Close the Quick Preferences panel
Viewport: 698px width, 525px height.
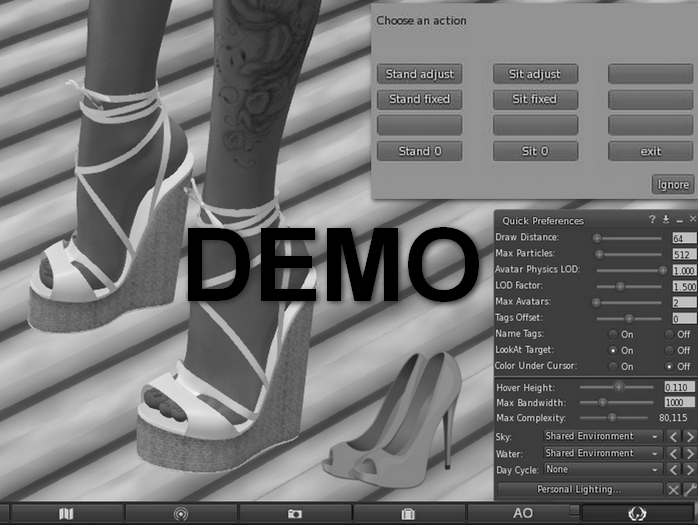point(693,219)
